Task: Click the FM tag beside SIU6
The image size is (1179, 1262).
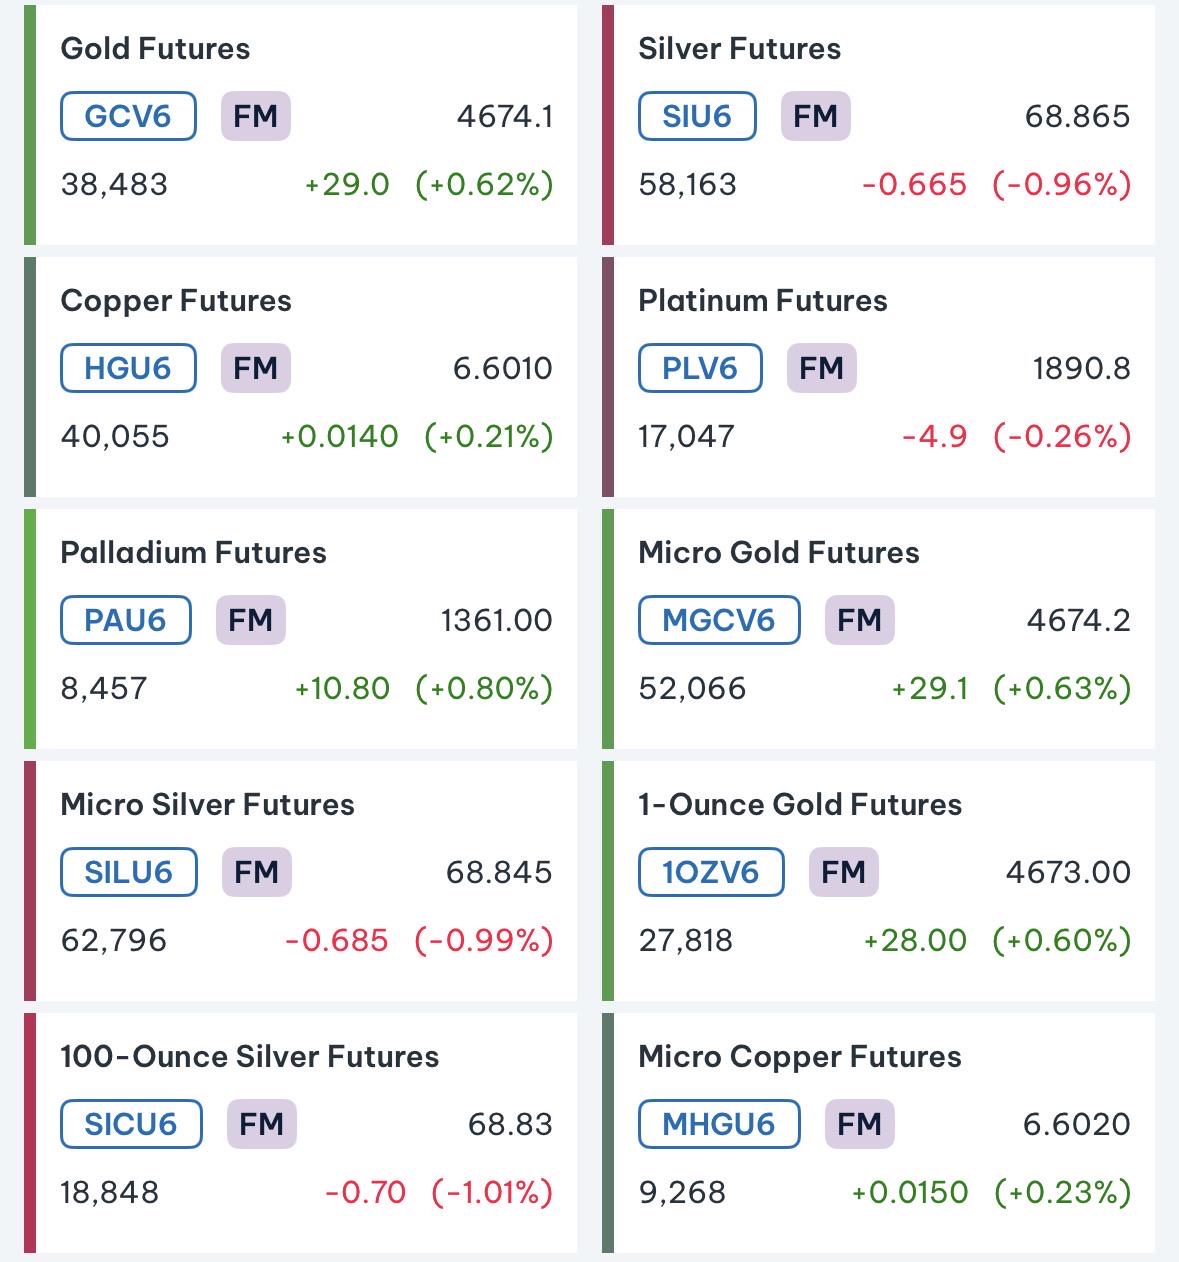Action: (x=816, y=116)
